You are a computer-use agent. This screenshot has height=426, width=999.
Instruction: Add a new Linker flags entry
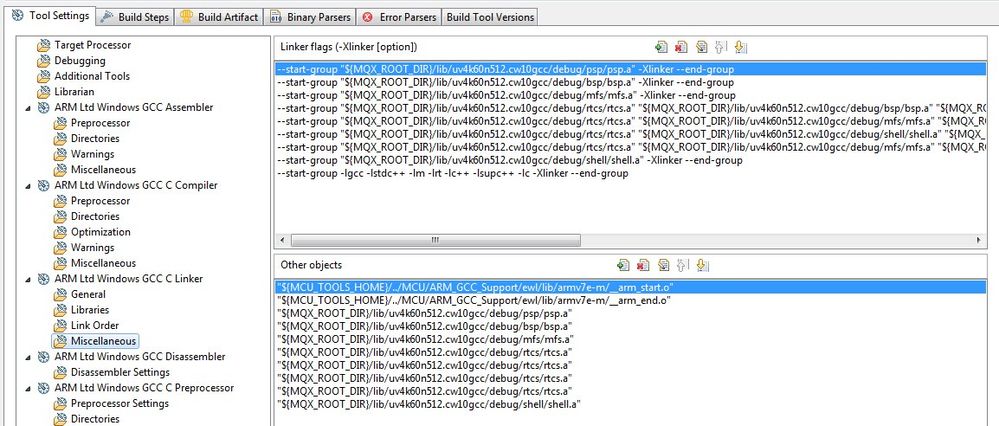661,46
